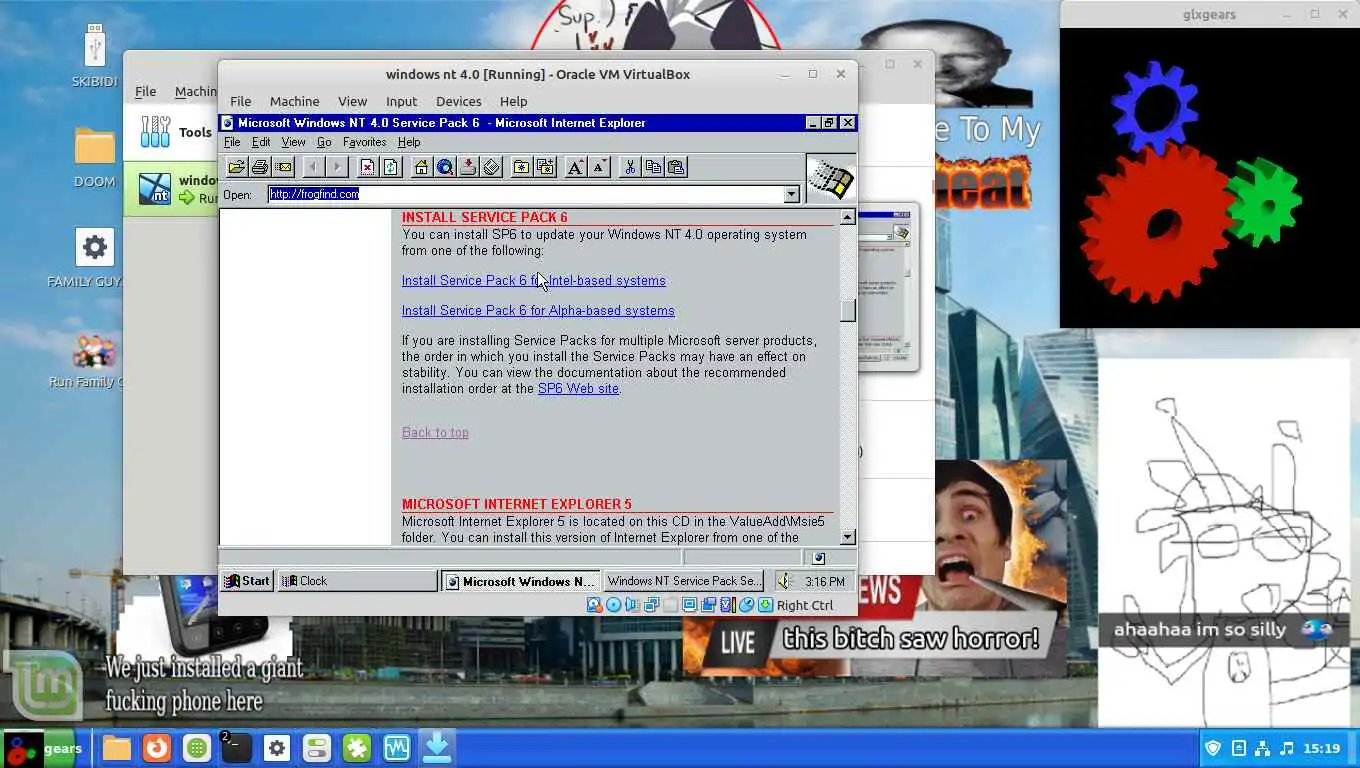Open the VirtualBox Devices menu
The height and width of the screenshot is (768, 1360).
tap(459, 101)
